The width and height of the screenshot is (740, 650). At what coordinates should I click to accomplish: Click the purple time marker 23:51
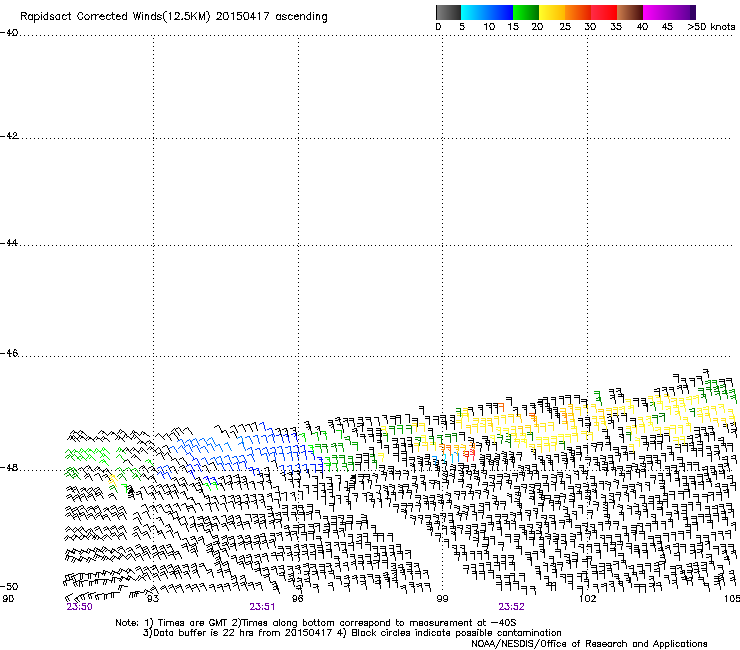(x=262, y=607)
